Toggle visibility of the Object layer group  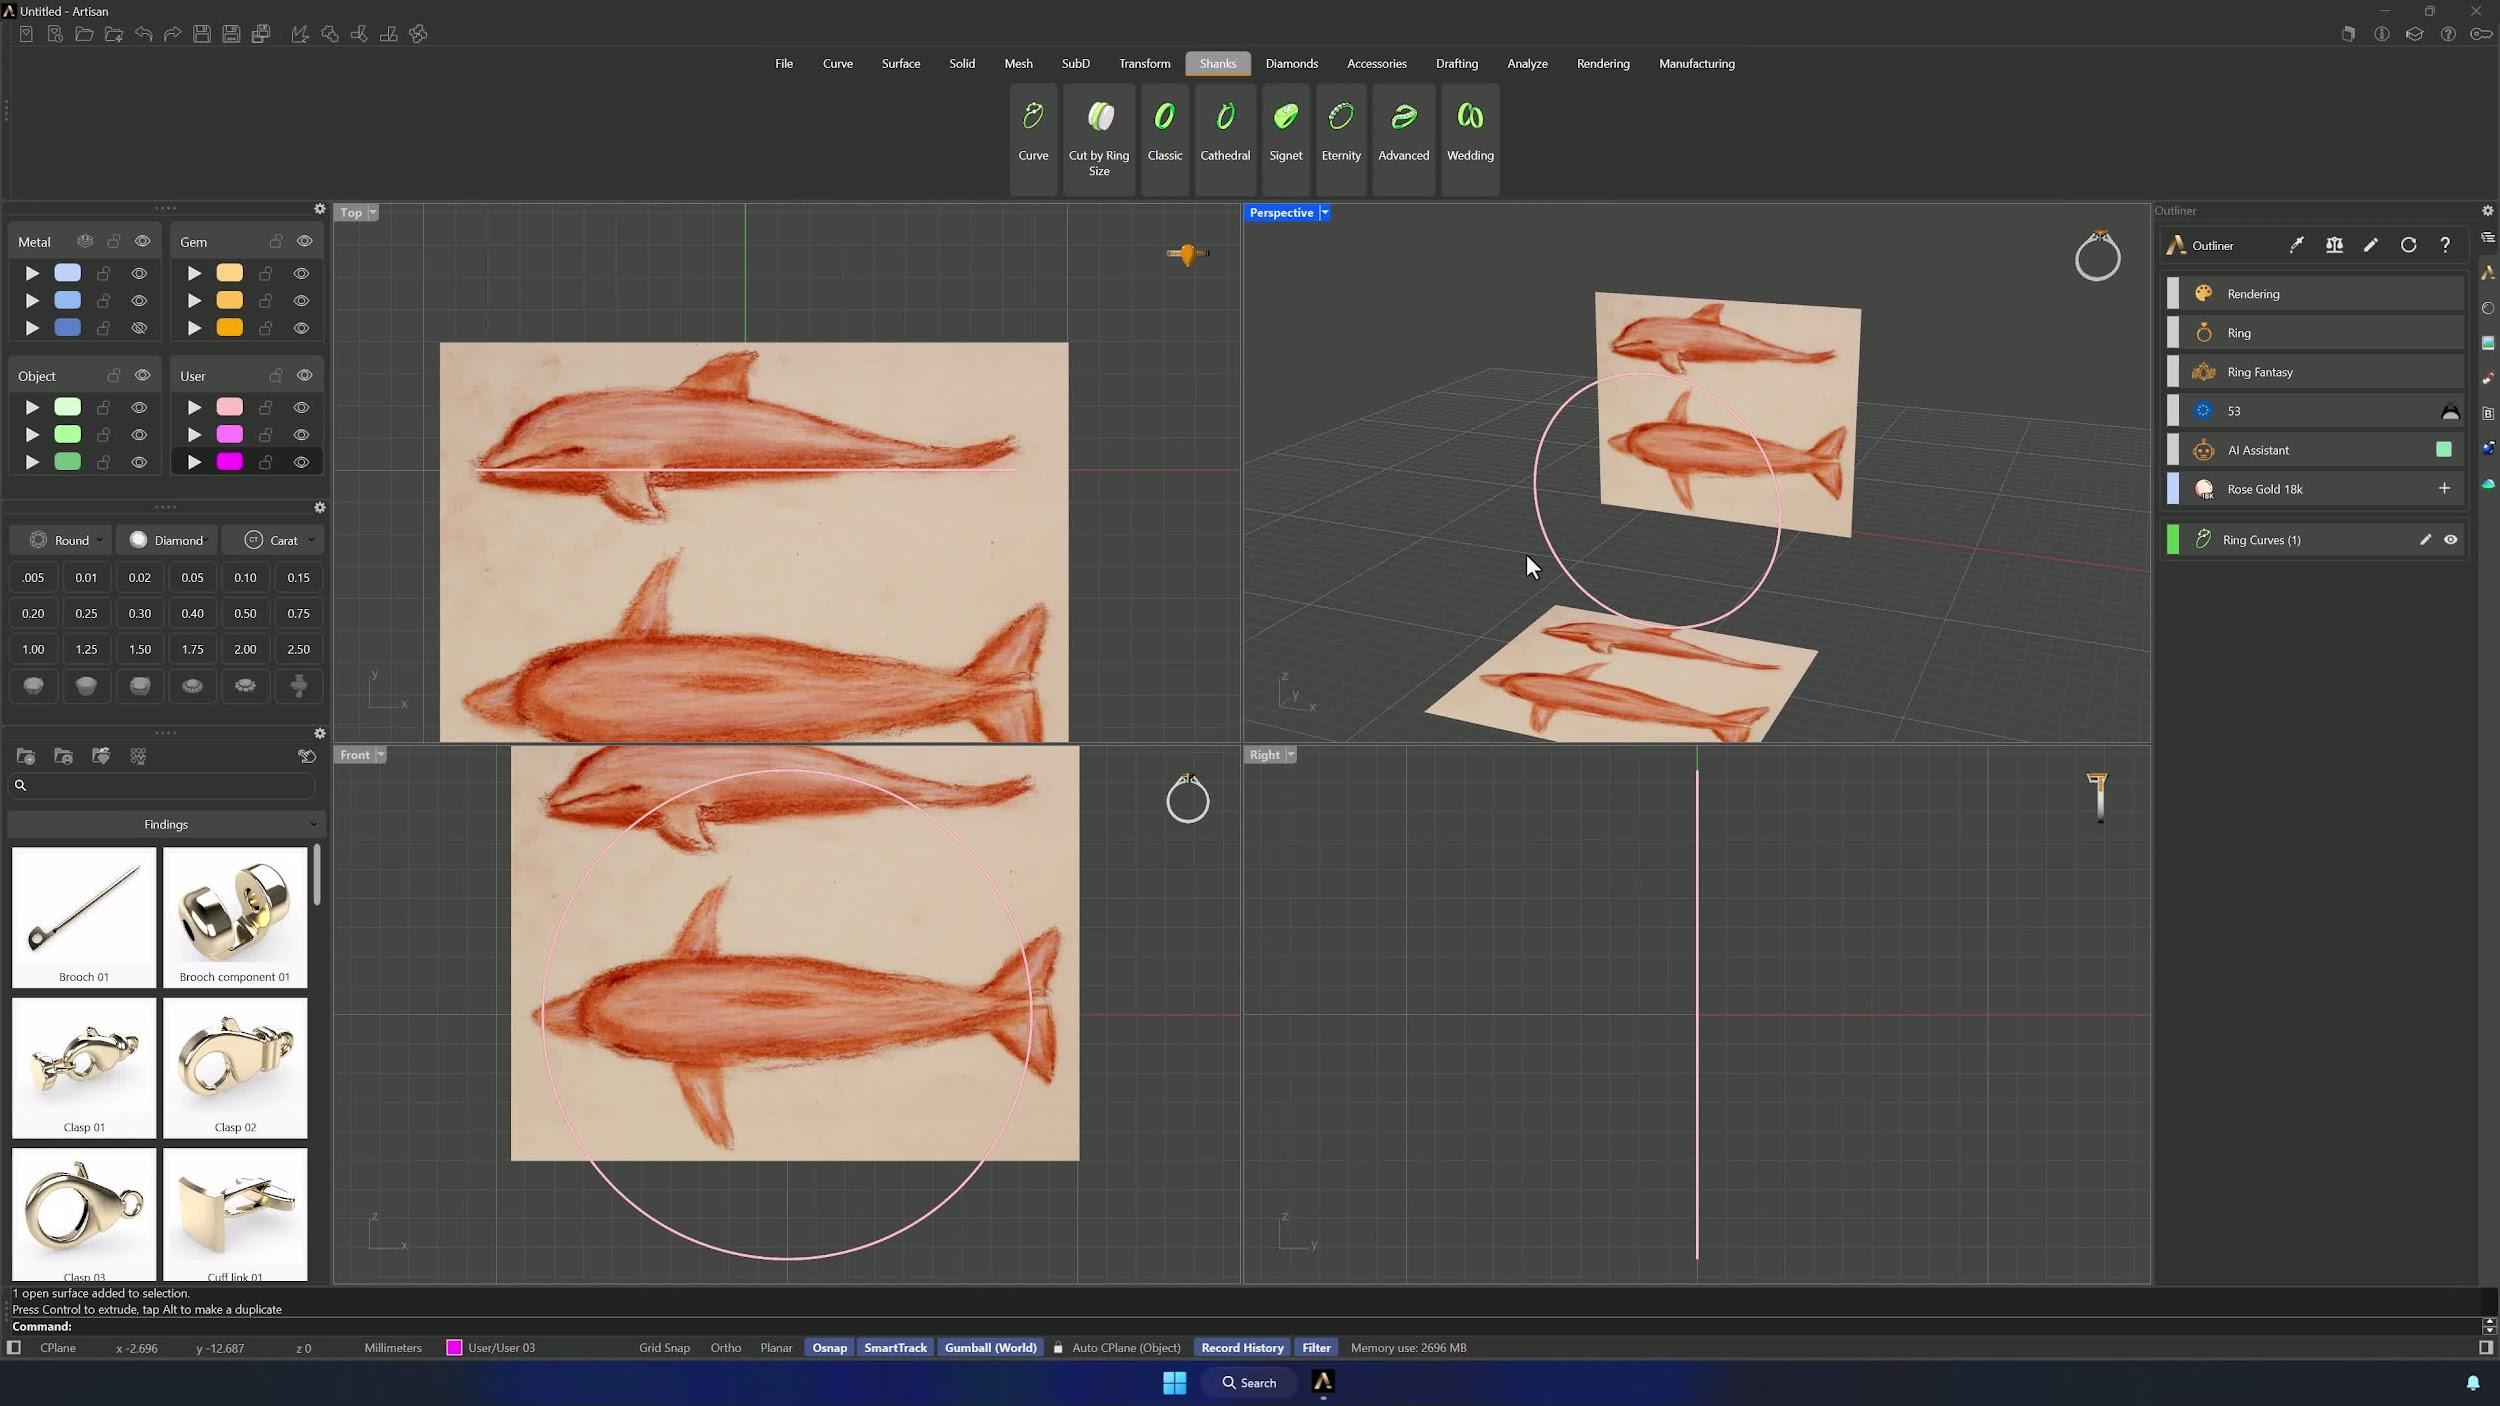(x=143, y=376)
